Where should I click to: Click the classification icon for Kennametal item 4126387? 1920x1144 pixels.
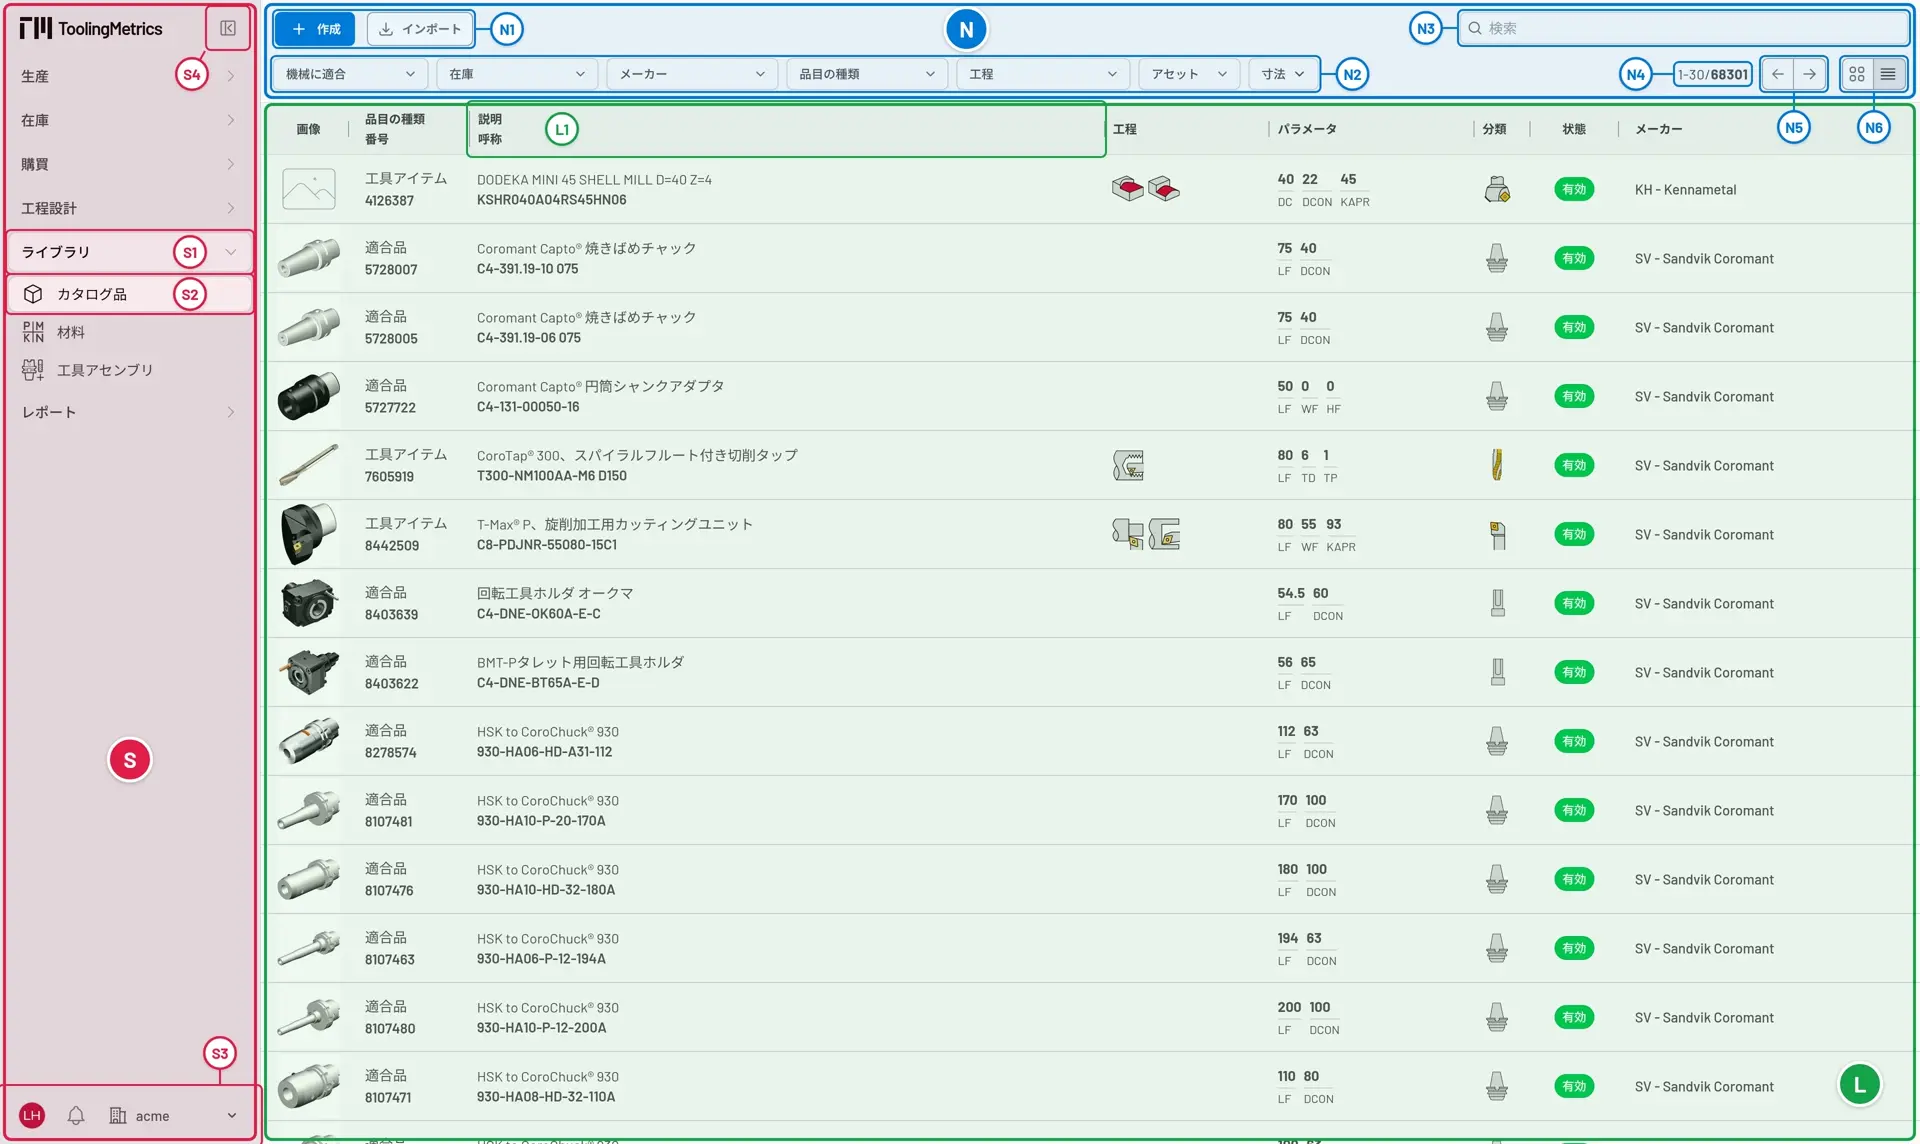[x=1497, y=189]
